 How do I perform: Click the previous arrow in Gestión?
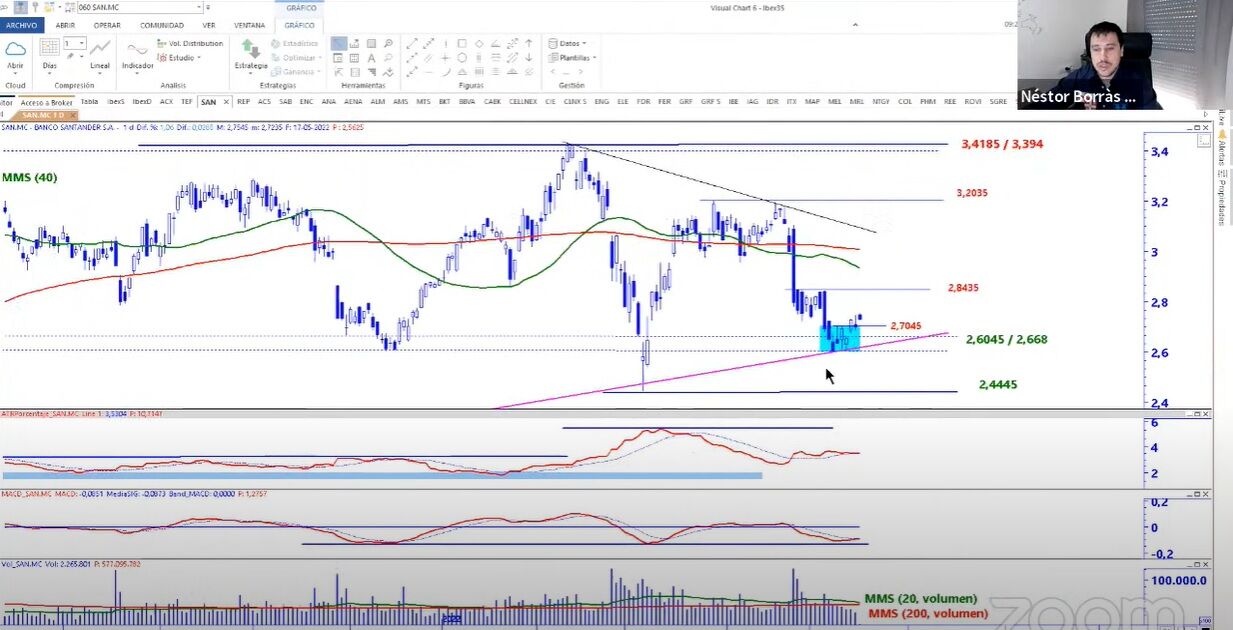click(553, 72)
